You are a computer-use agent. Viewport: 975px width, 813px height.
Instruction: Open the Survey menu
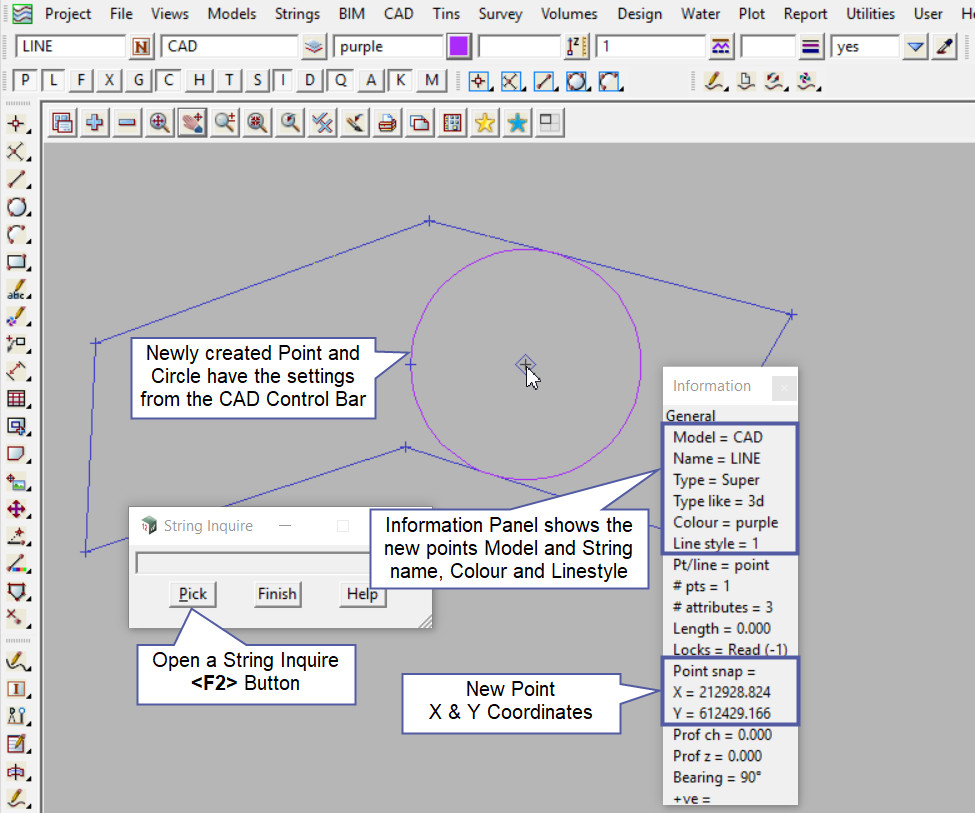pos(500,14)
